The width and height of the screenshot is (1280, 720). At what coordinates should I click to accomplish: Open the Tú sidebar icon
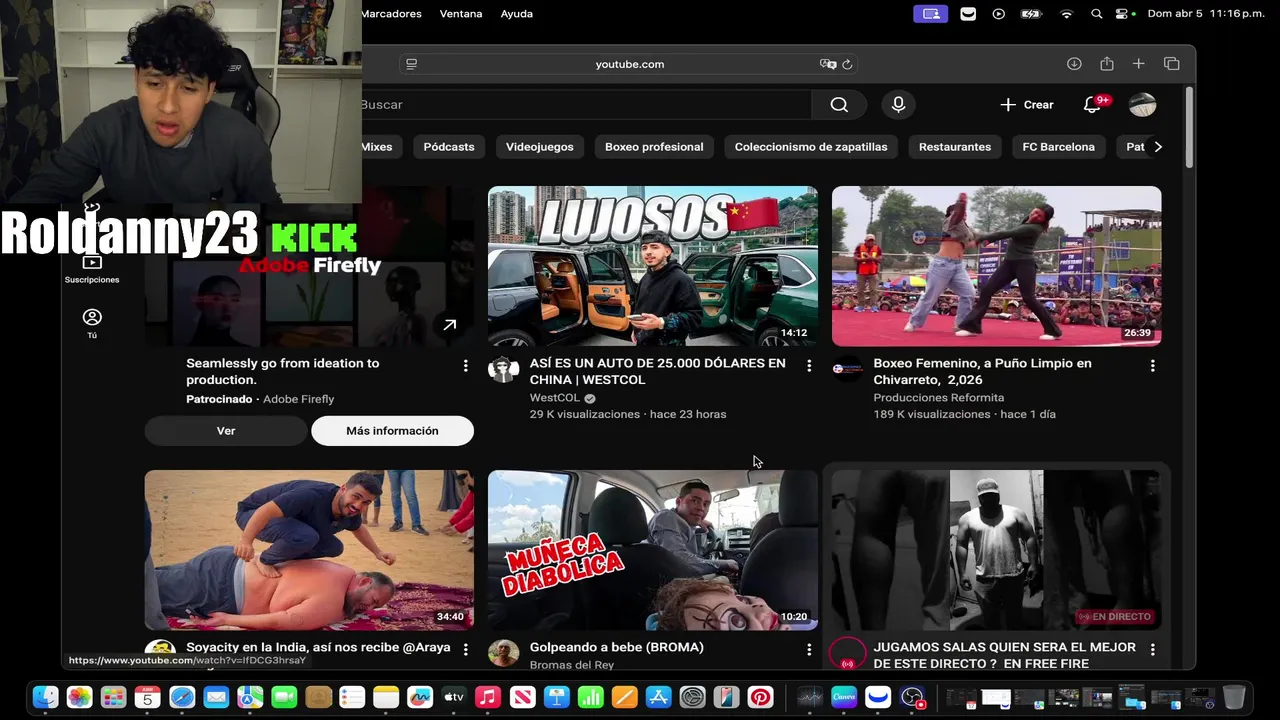coord(92,323)
